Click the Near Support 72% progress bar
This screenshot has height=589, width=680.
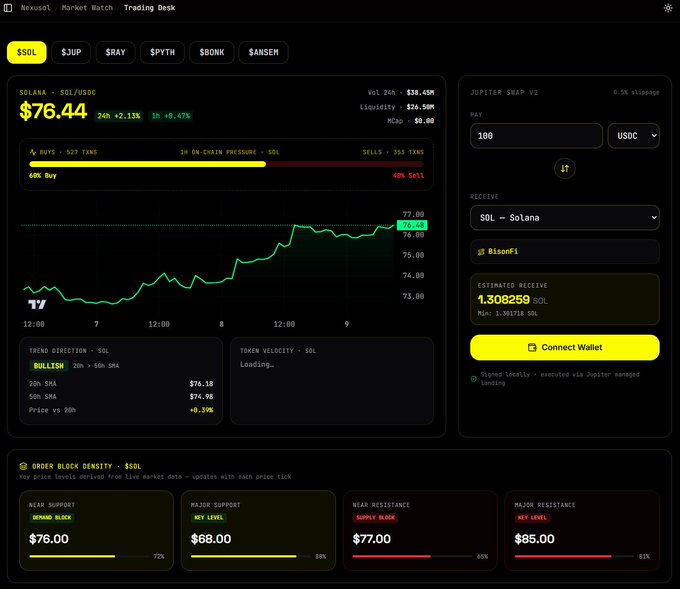click(x=90, y=556)
